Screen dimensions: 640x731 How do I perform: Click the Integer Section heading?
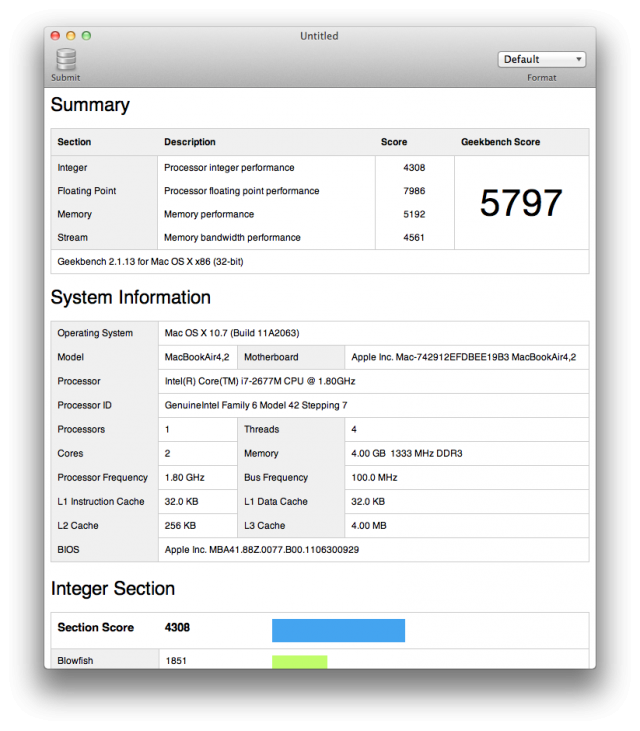(x=113, y=588)
